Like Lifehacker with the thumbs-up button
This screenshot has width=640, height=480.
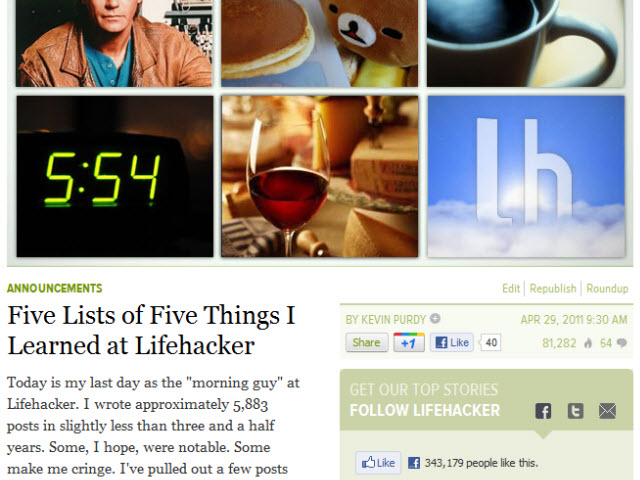[378, 463]
